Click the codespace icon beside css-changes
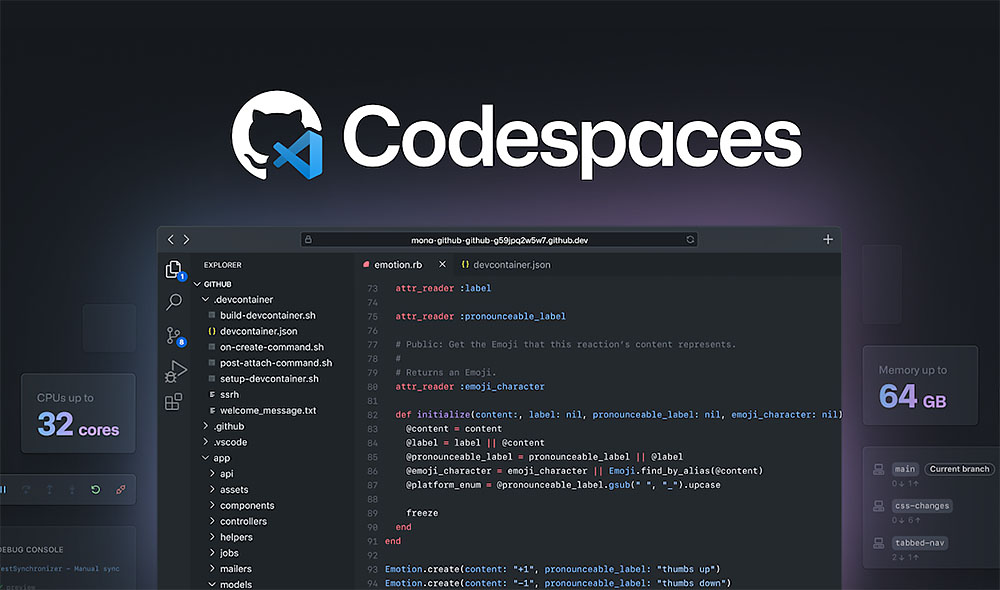The image size is (1000, 590). click(x=878, y=506)
